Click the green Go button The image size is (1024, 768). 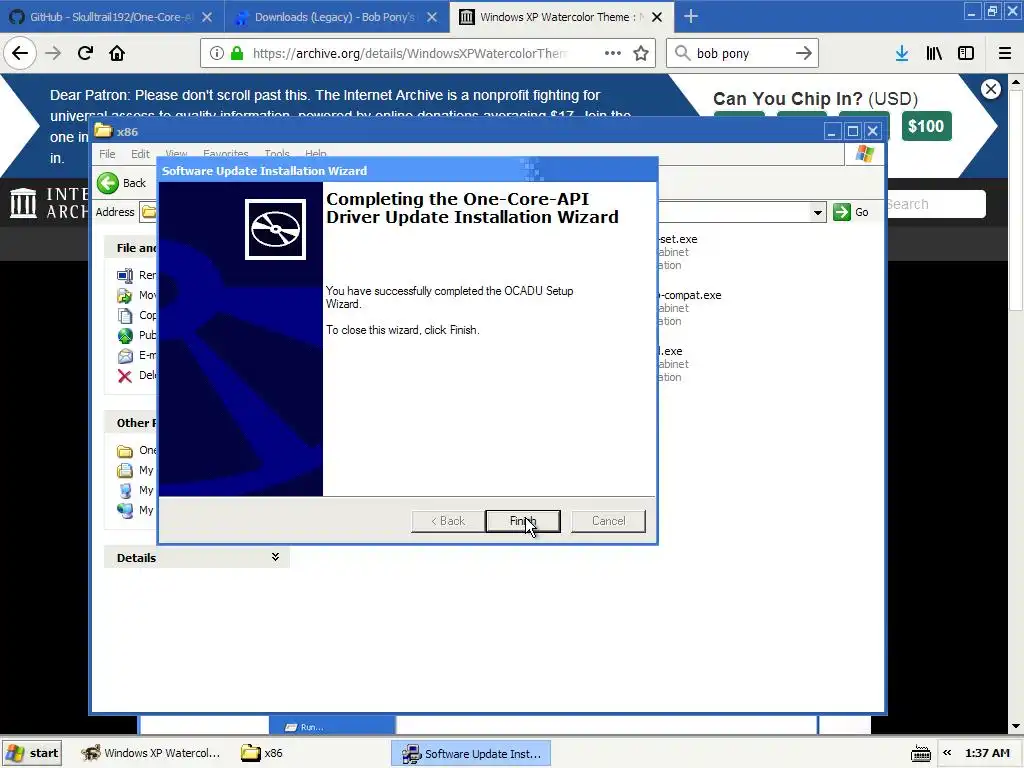point(851,212)
